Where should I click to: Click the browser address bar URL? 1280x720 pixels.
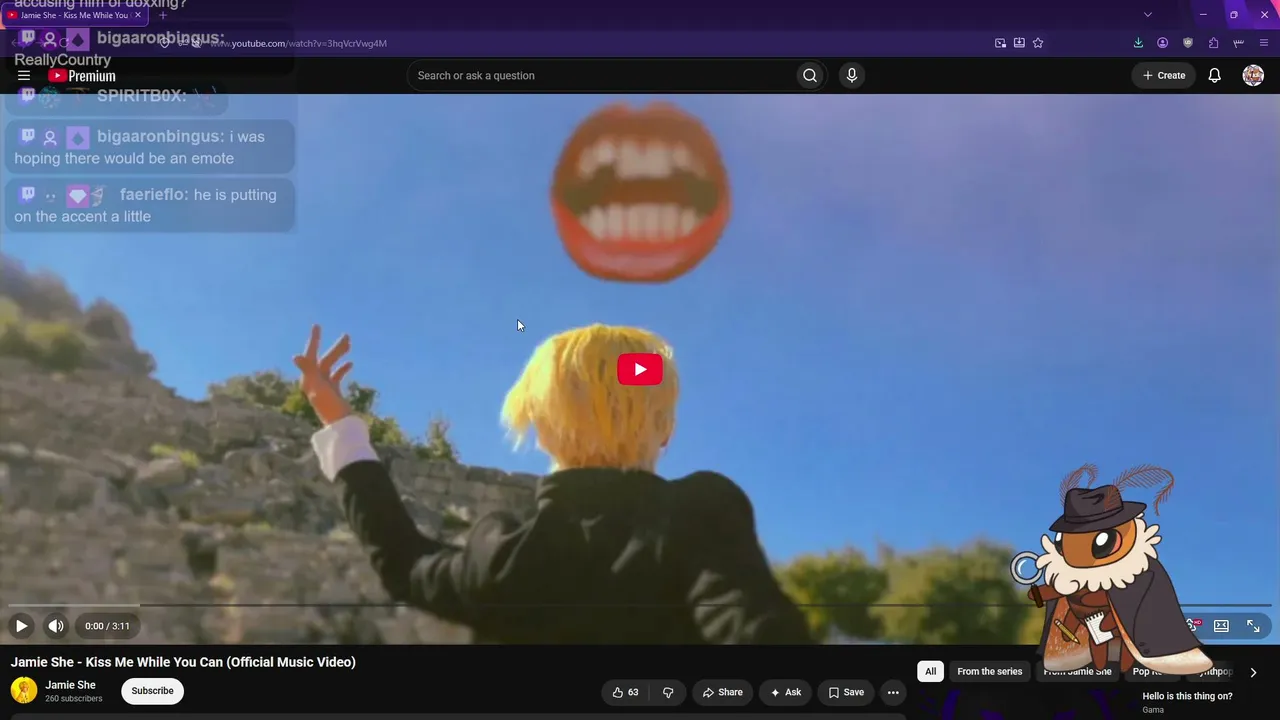[x=298, y=43]
